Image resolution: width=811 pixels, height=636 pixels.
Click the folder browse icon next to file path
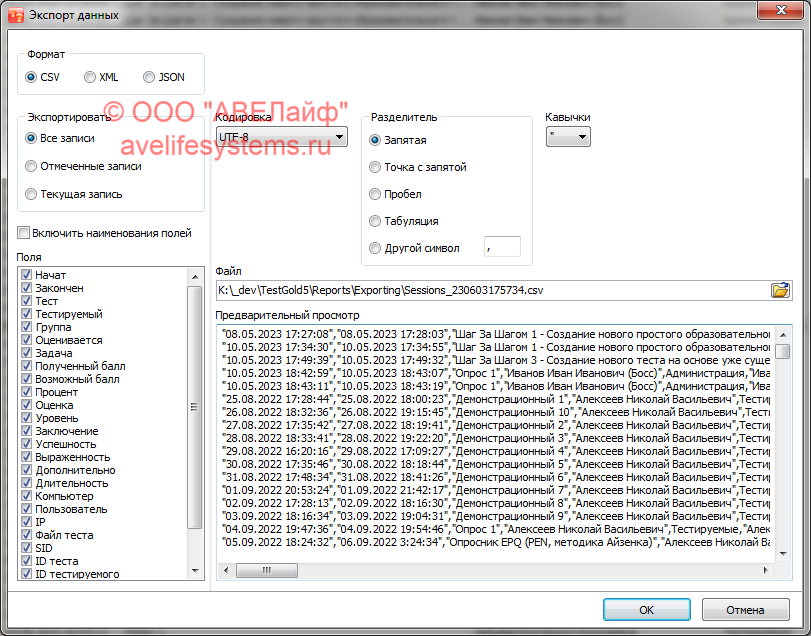tap(780, 290)
